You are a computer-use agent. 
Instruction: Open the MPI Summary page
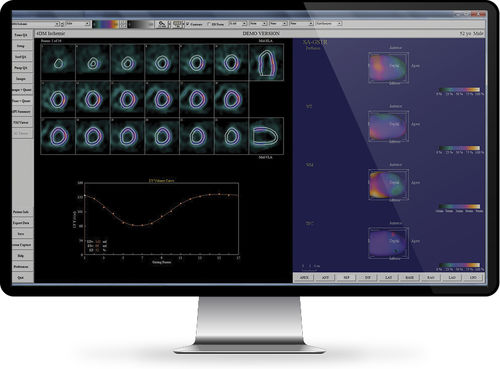(x=22, y=112)
